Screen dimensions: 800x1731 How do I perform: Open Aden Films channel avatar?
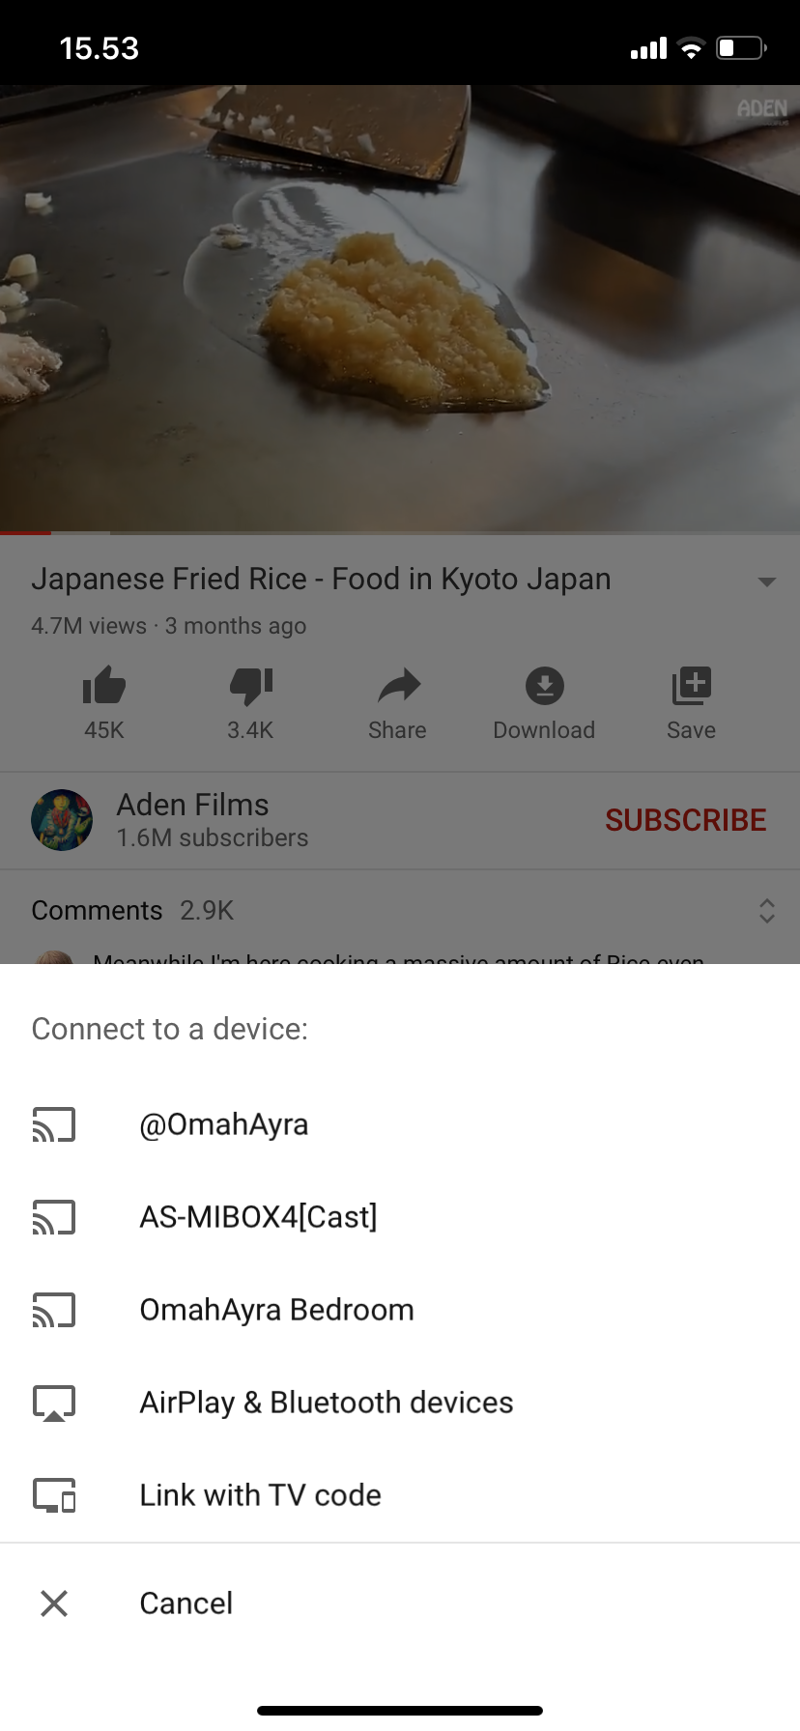pos(62,820)
